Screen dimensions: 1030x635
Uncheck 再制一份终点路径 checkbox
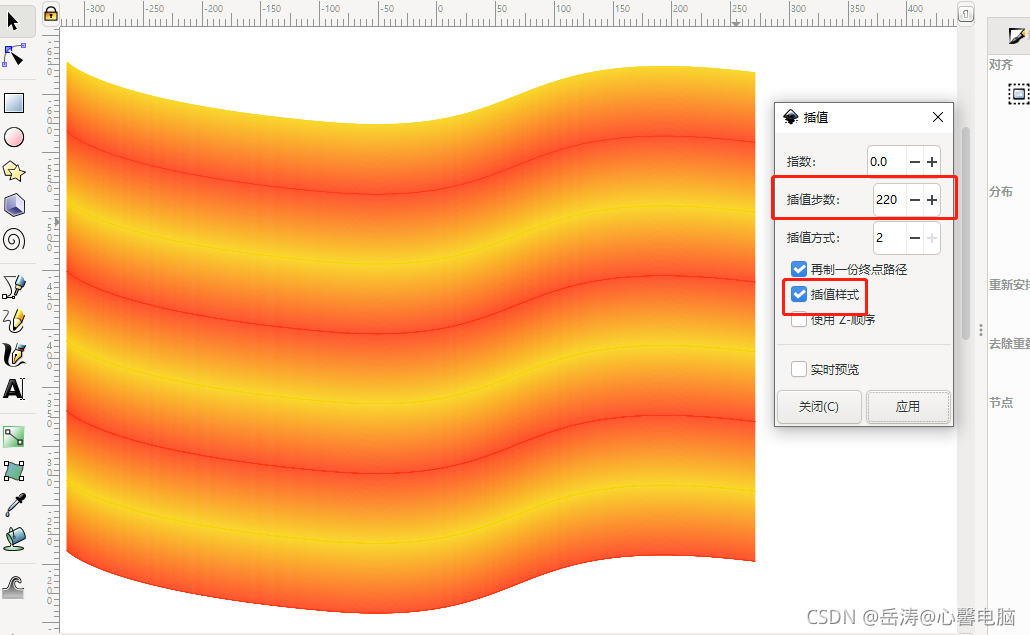[x=799, y=269]
